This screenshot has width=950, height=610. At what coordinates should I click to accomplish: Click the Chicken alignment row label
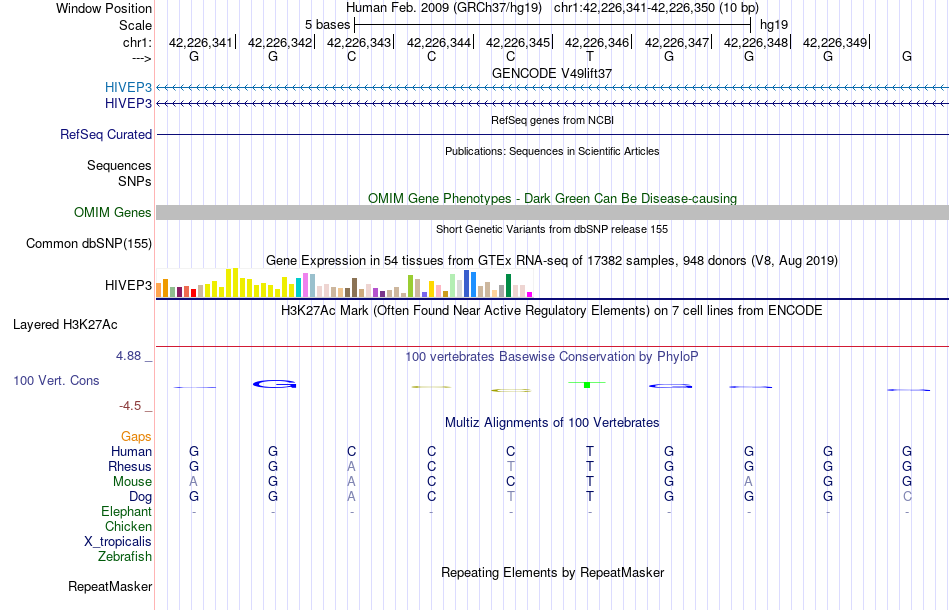tap(128, 526)
